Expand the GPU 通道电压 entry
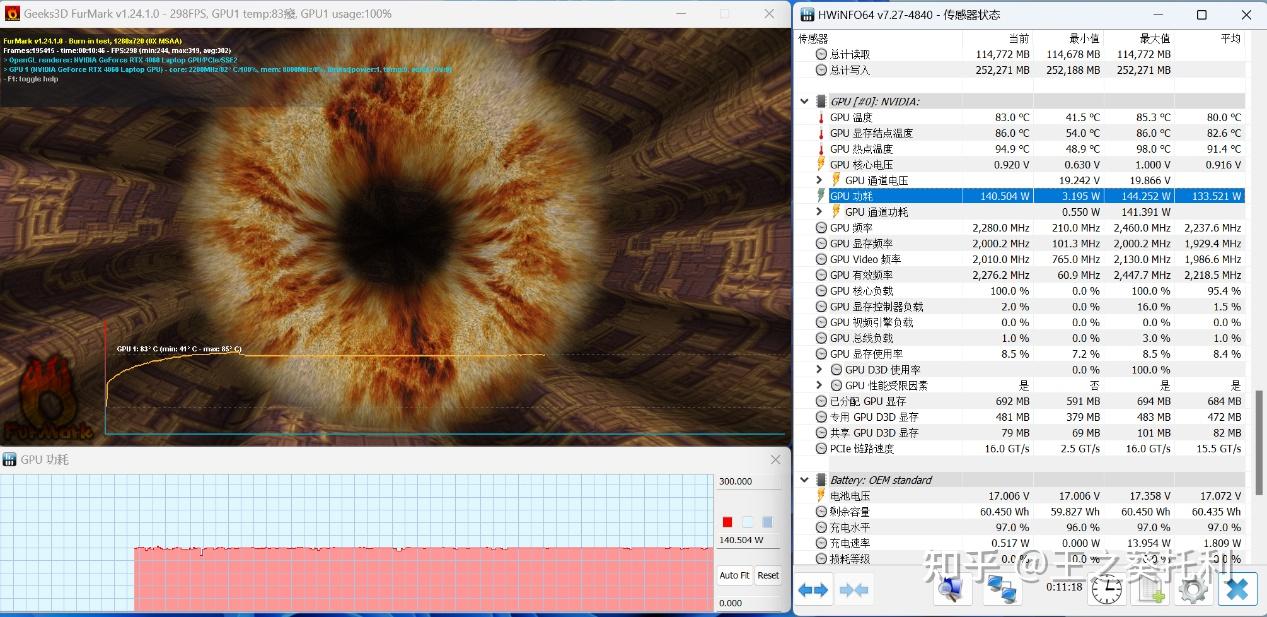 click(818, 180)
